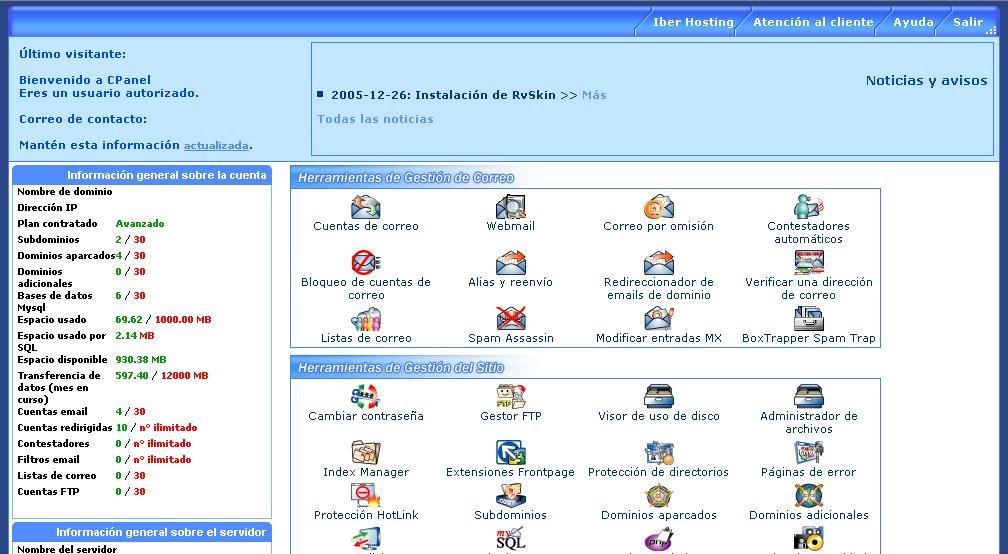The image size is (1008, 554).
Task: Open the Páginas de error icon
Action: click(x=809, y=452)
